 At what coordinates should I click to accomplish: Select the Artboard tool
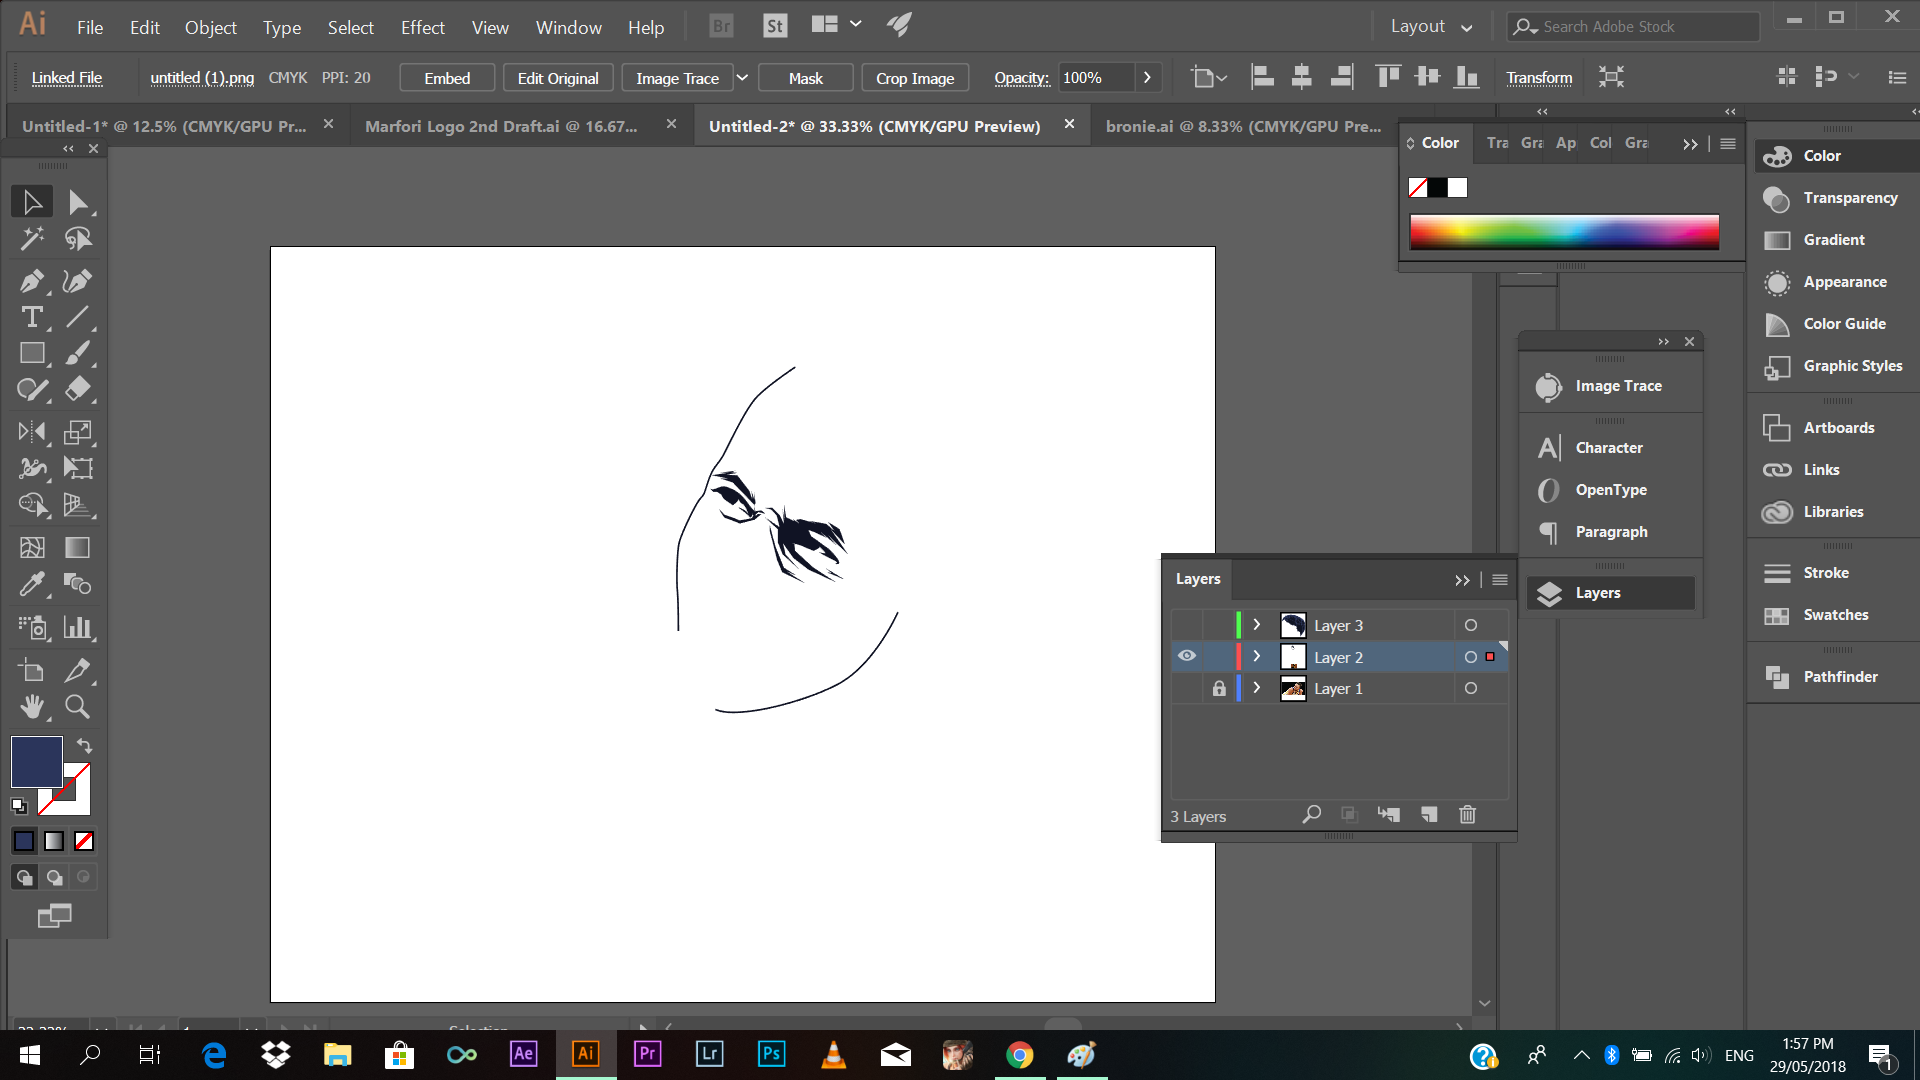pyautogui.click(x=32, y=670)
